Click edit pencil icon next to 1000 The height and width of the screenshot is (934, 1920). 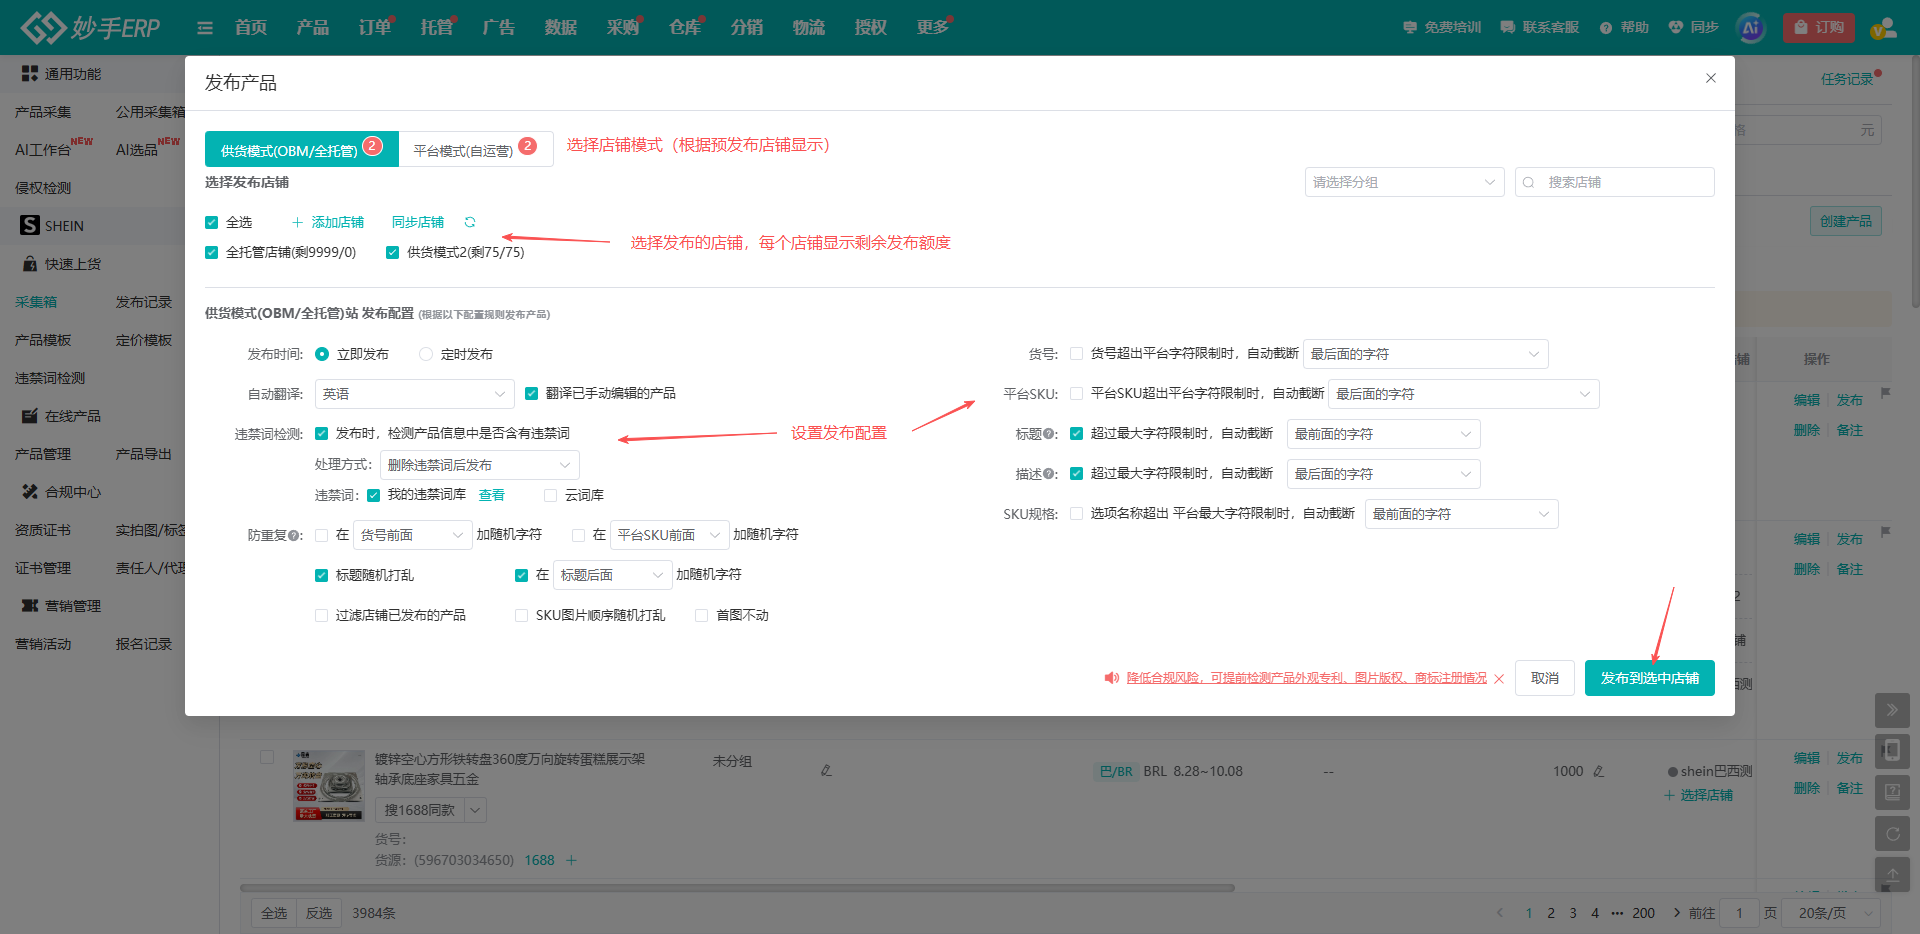click(x=1598, y=771)
